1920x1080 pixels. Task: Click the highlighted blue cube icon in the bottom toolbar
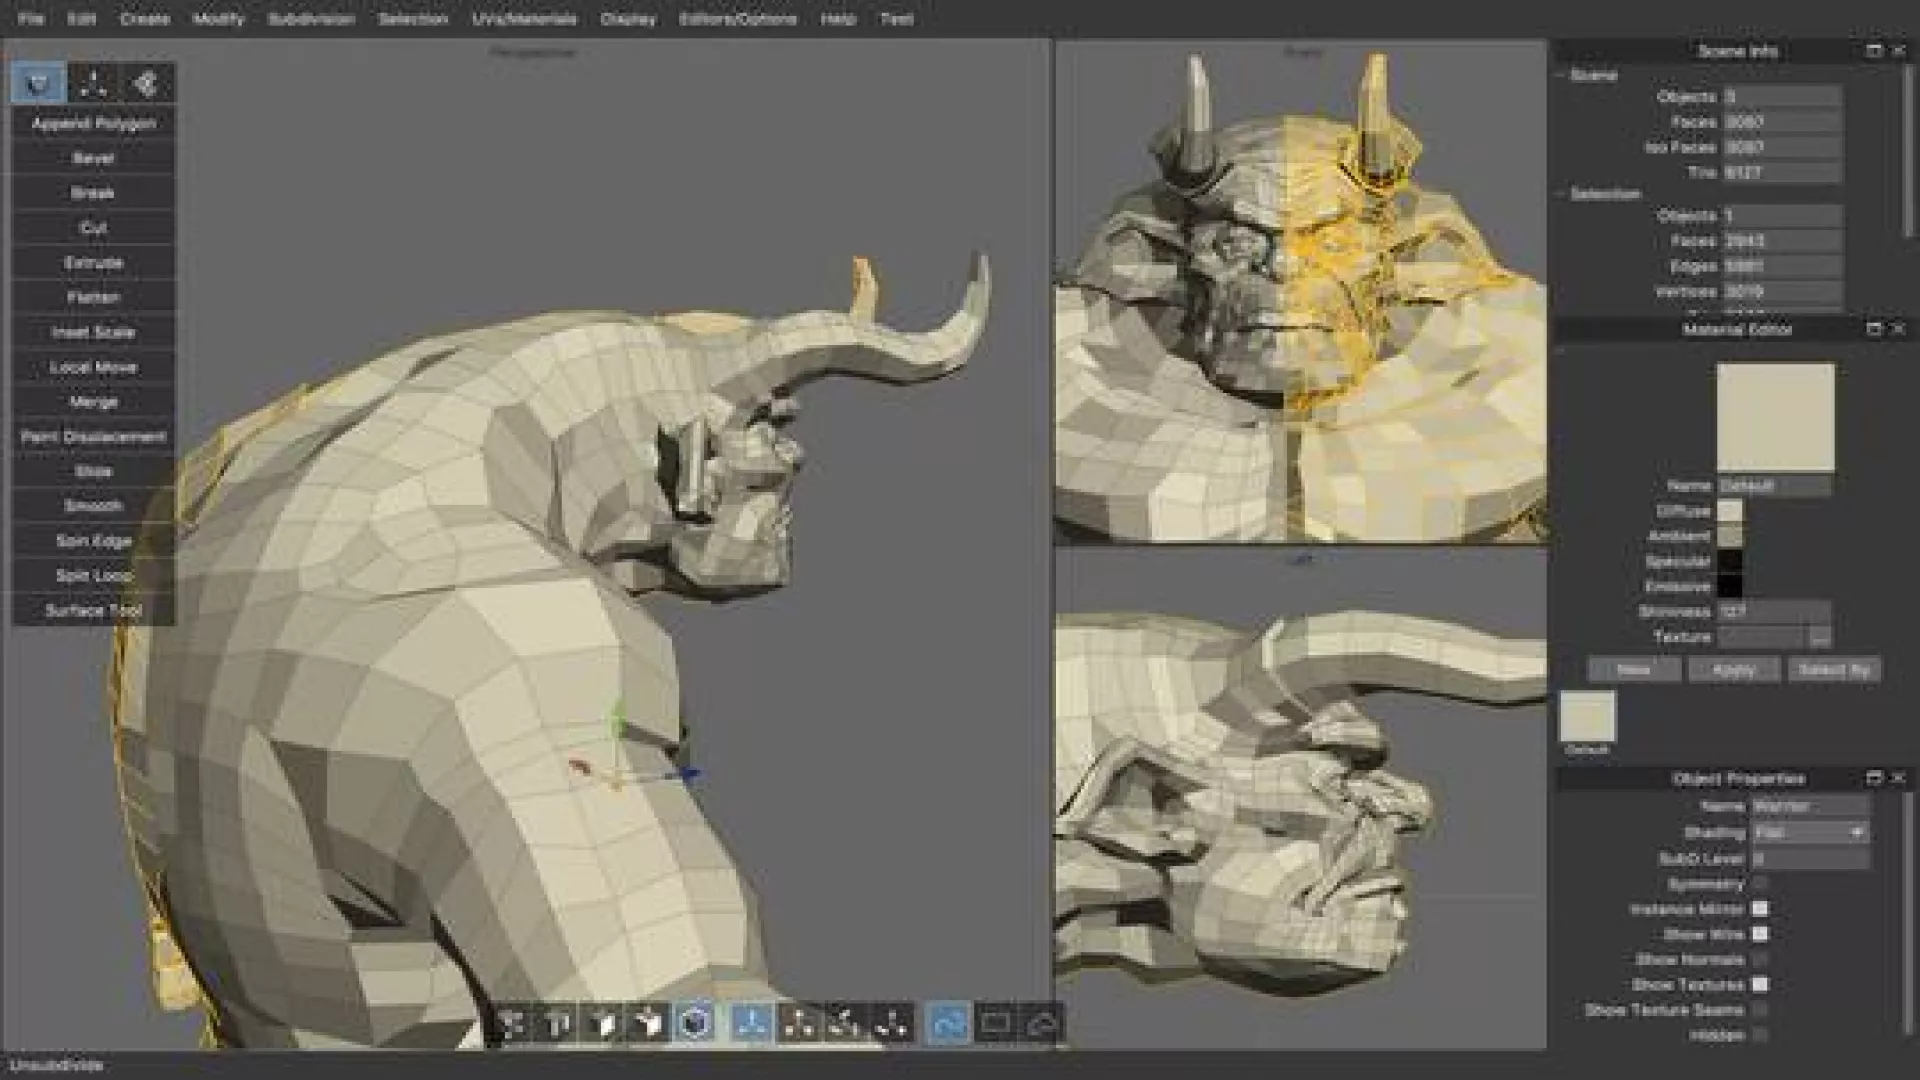[695, 1023]
